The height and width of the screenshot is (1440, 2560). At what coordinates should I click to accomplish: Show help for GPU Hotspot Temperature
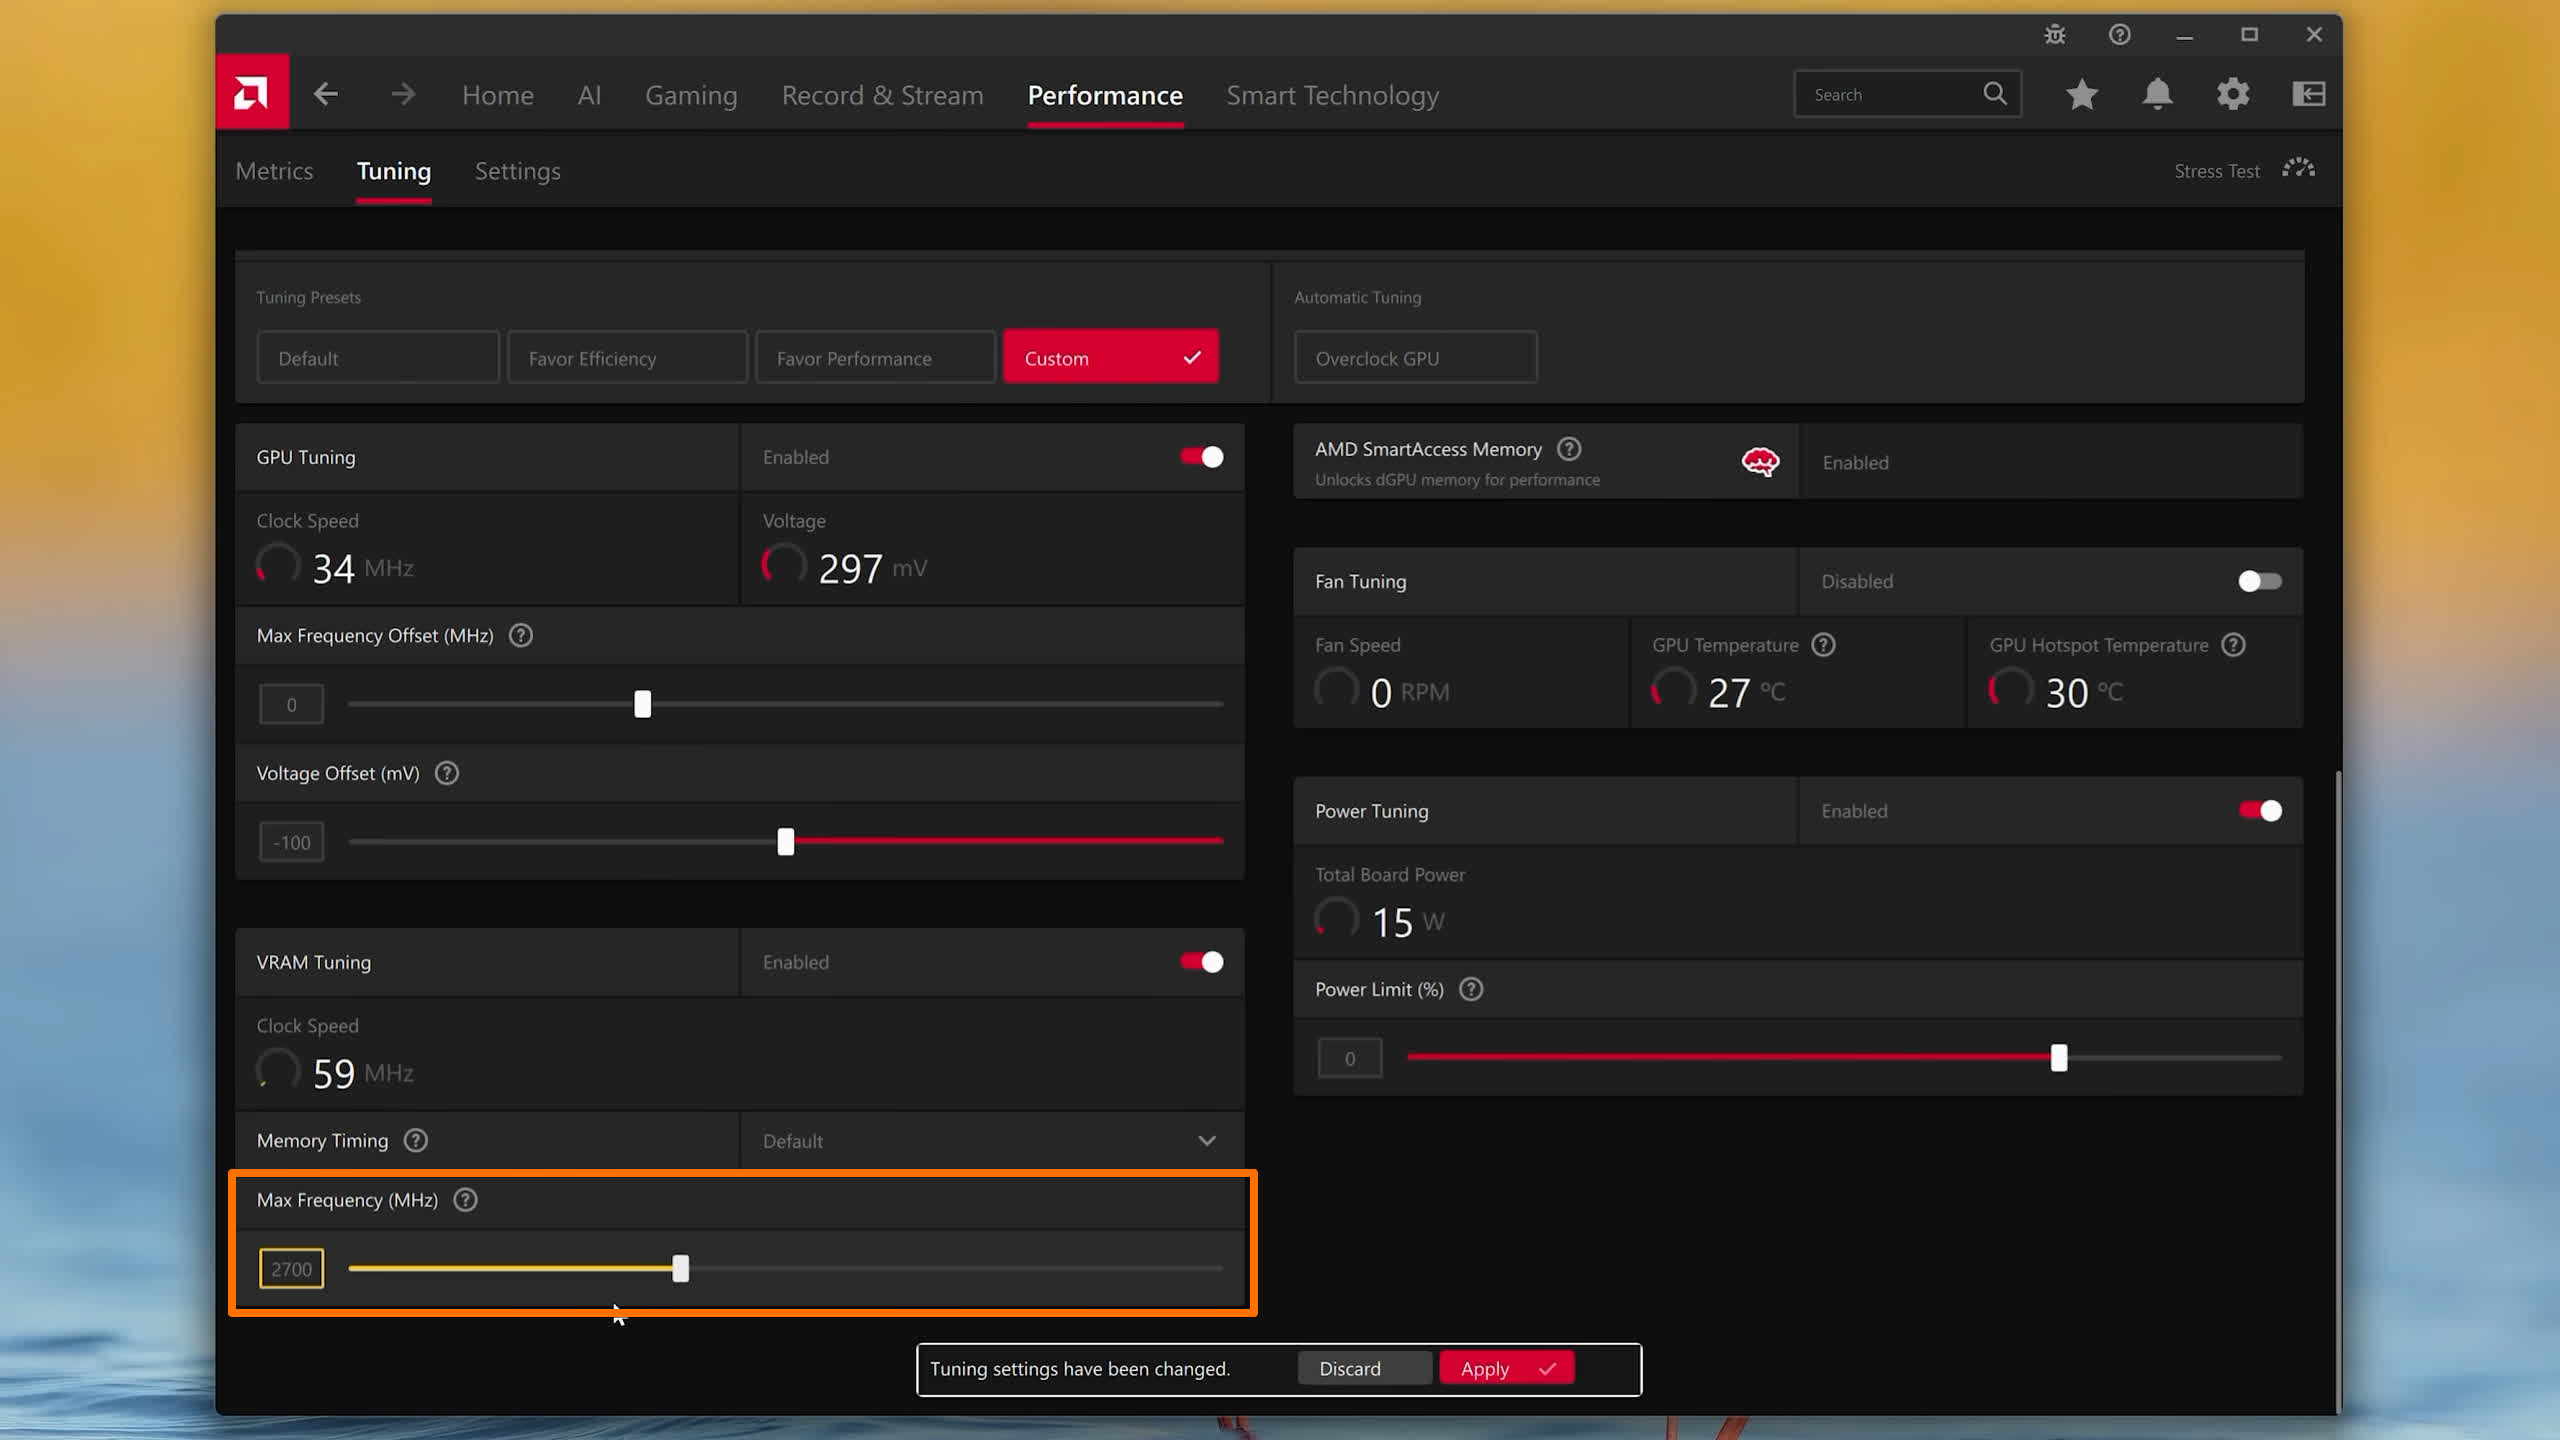pos(2234,645)
